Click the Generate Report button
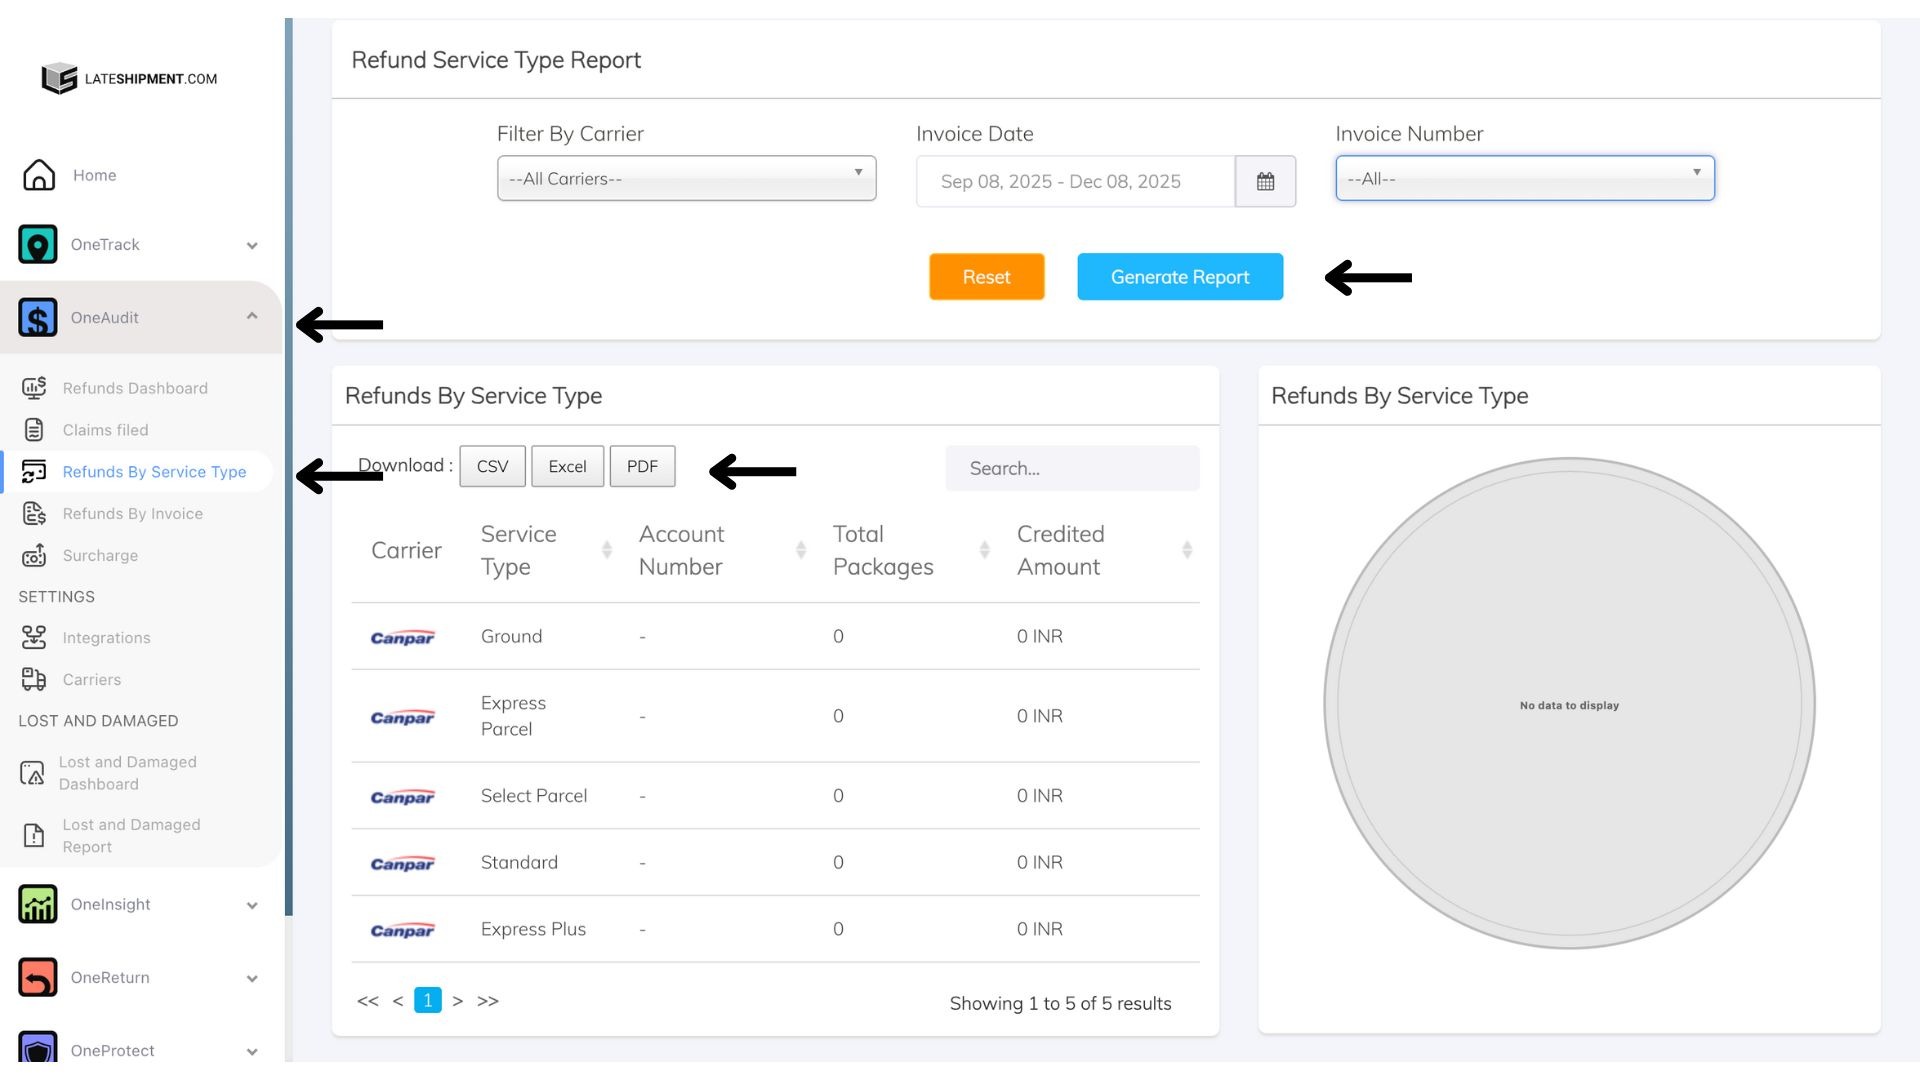This screenshot has width=1920, height=1080. pyautogui.click(x=1179, y=277)
